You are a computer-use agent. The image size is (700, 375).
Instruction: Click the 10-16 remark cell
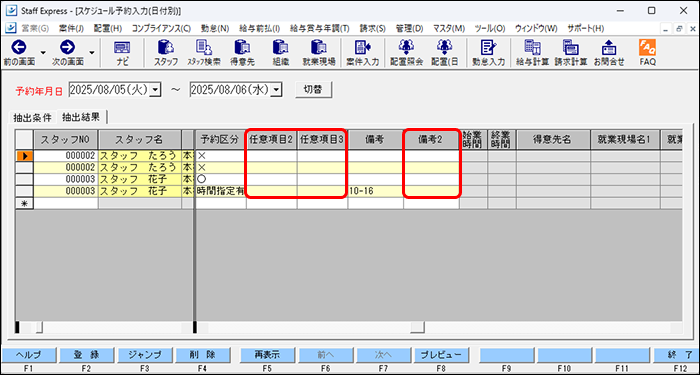tap(375, 192)
